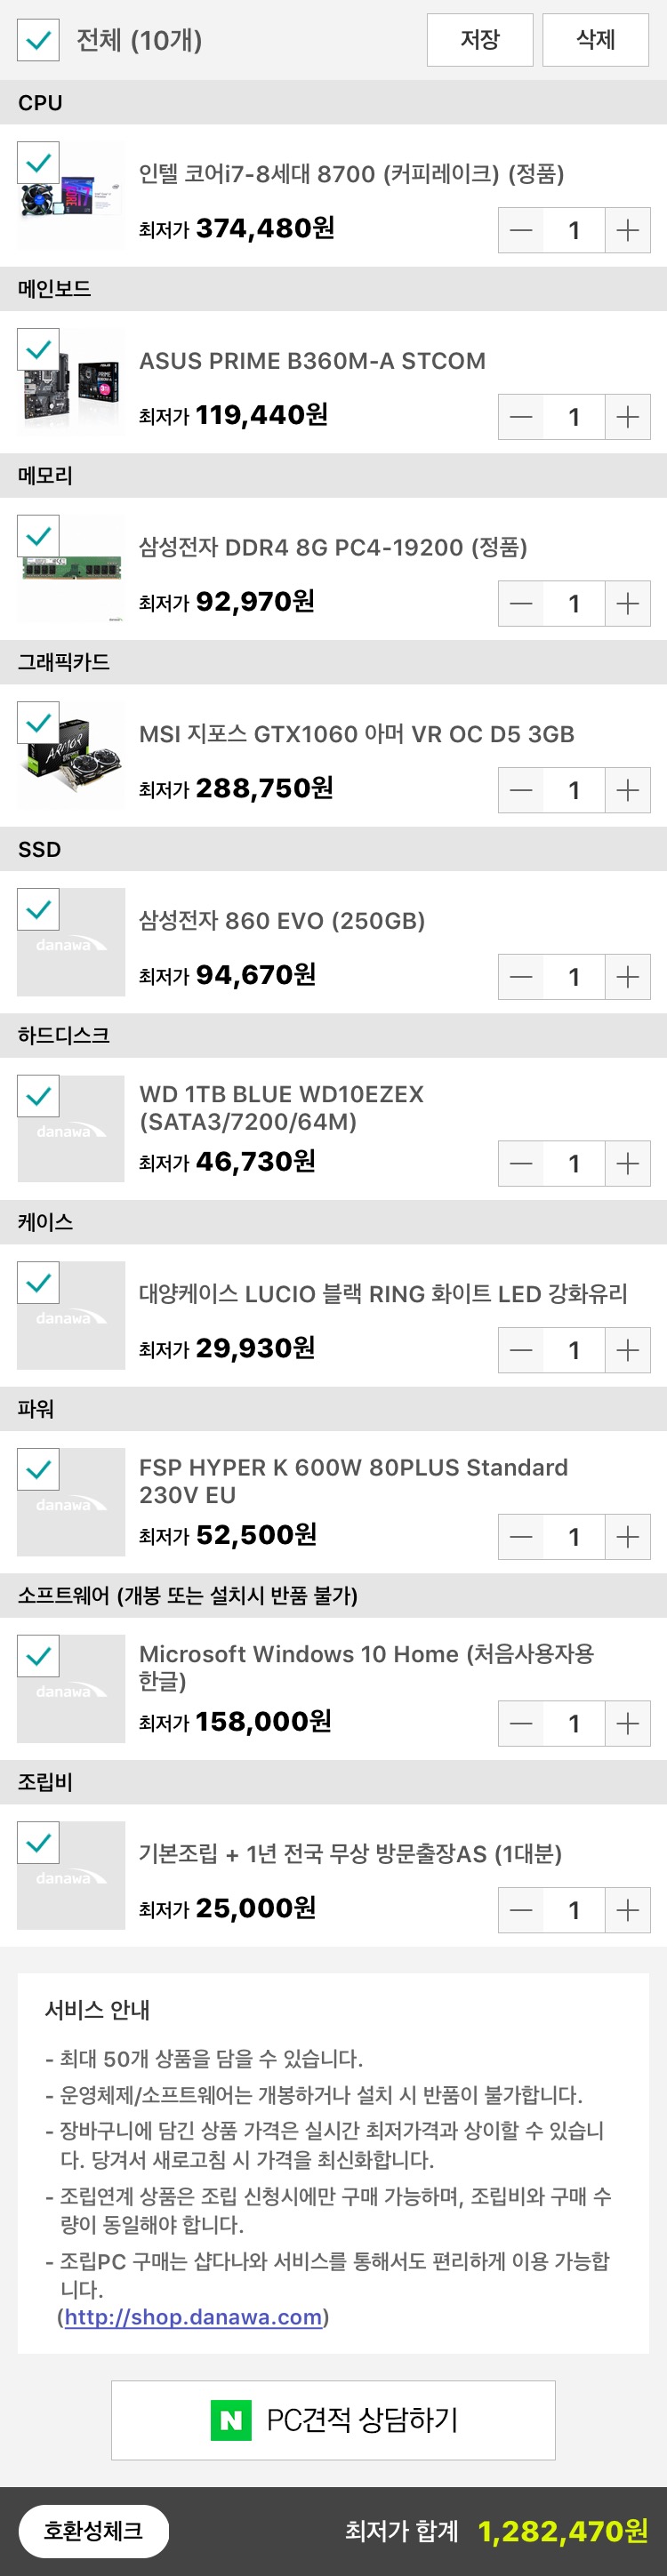Click the PC견적 상담하기 button
Image resolution: width=667 pixels, height=2576 pixels.
click(x=333, y=2420)
